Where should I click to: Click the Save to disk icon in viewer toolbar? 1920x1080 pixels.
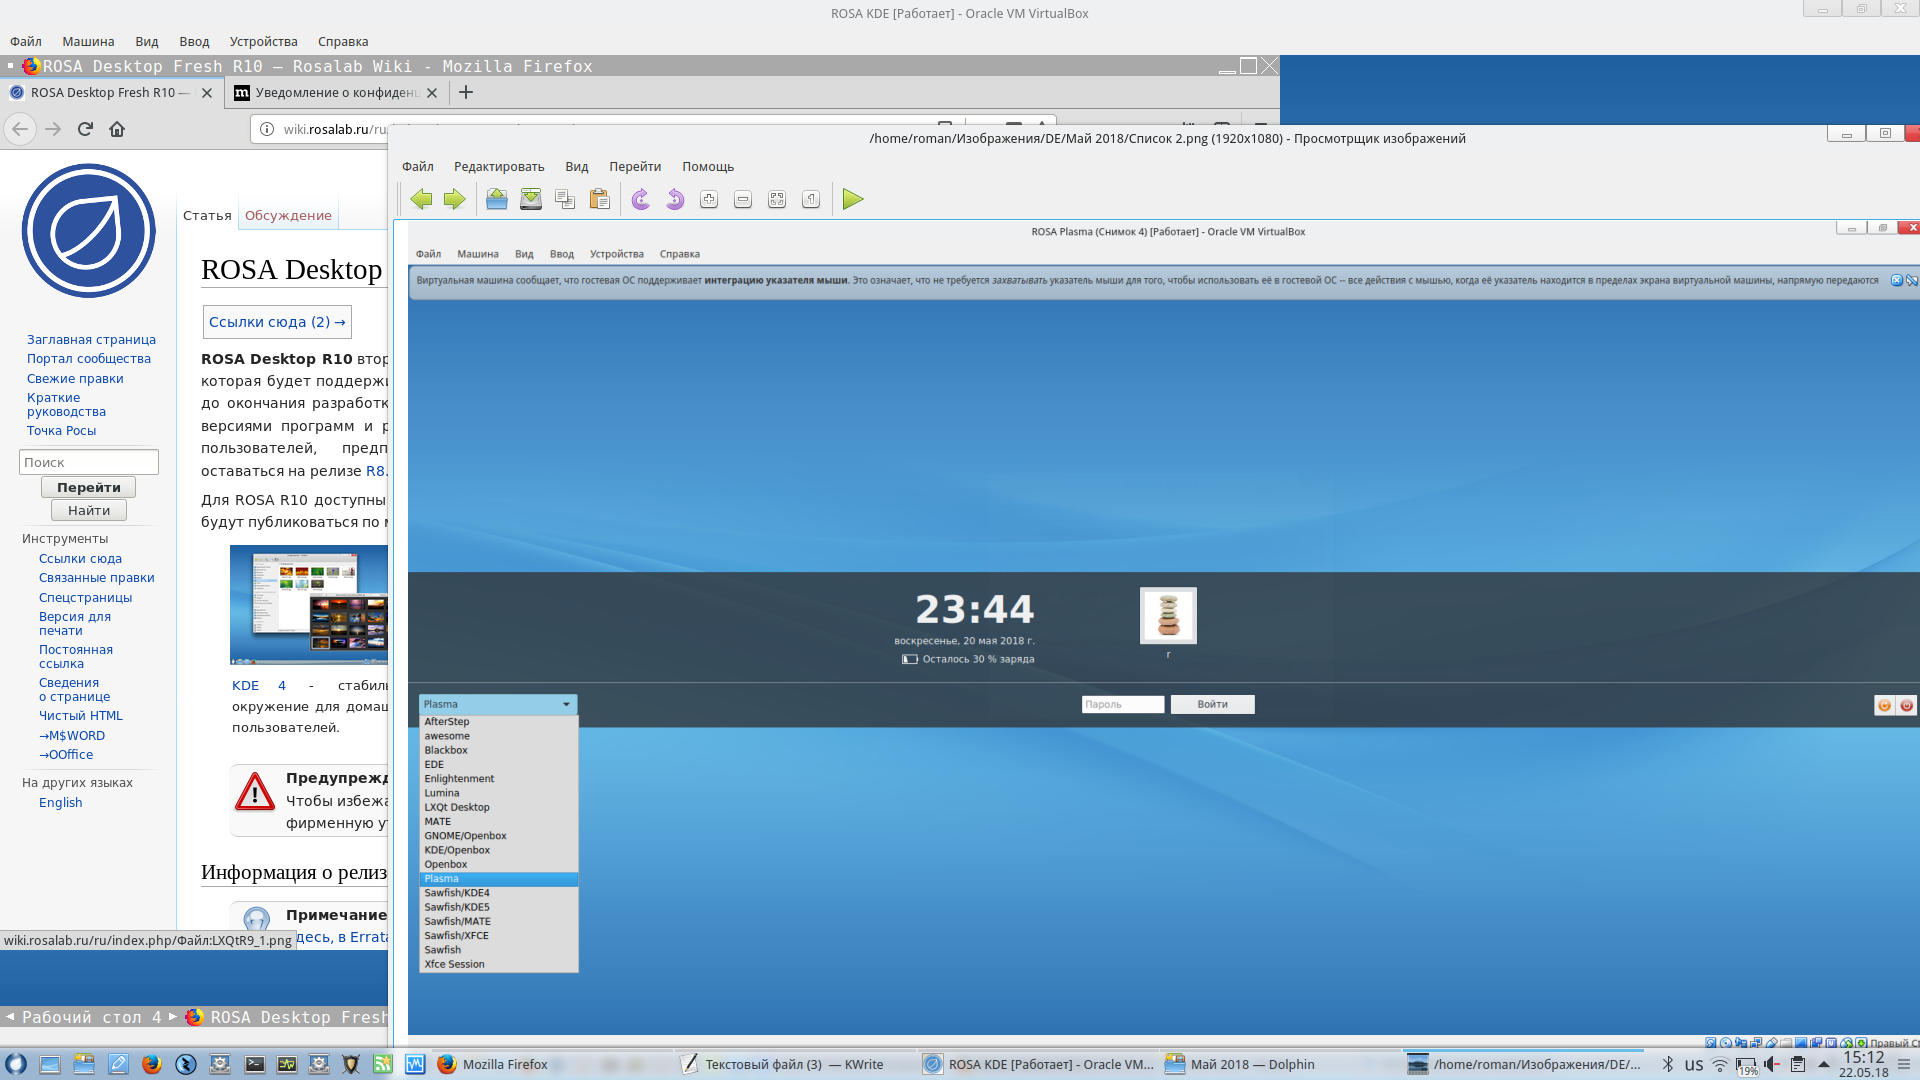pyautogui.click(x=531, y=199)
